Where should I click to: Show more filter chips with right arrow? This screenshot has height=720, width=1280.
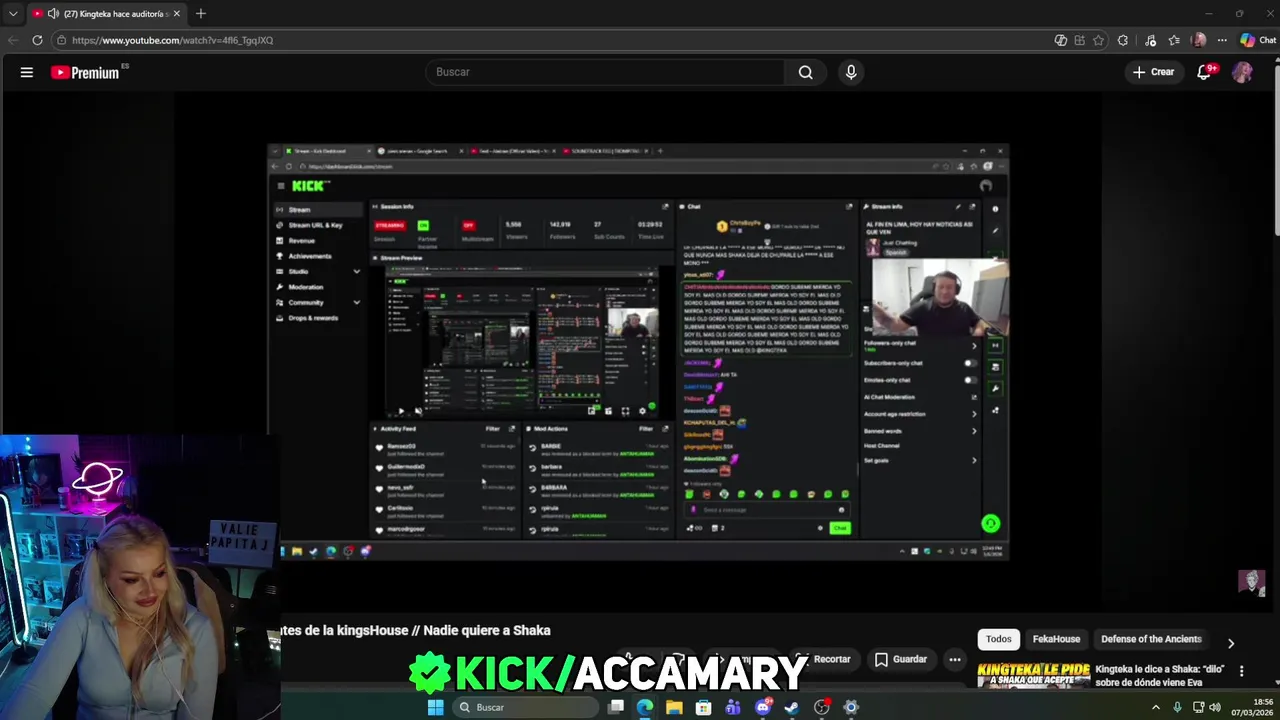[1231, 643]
